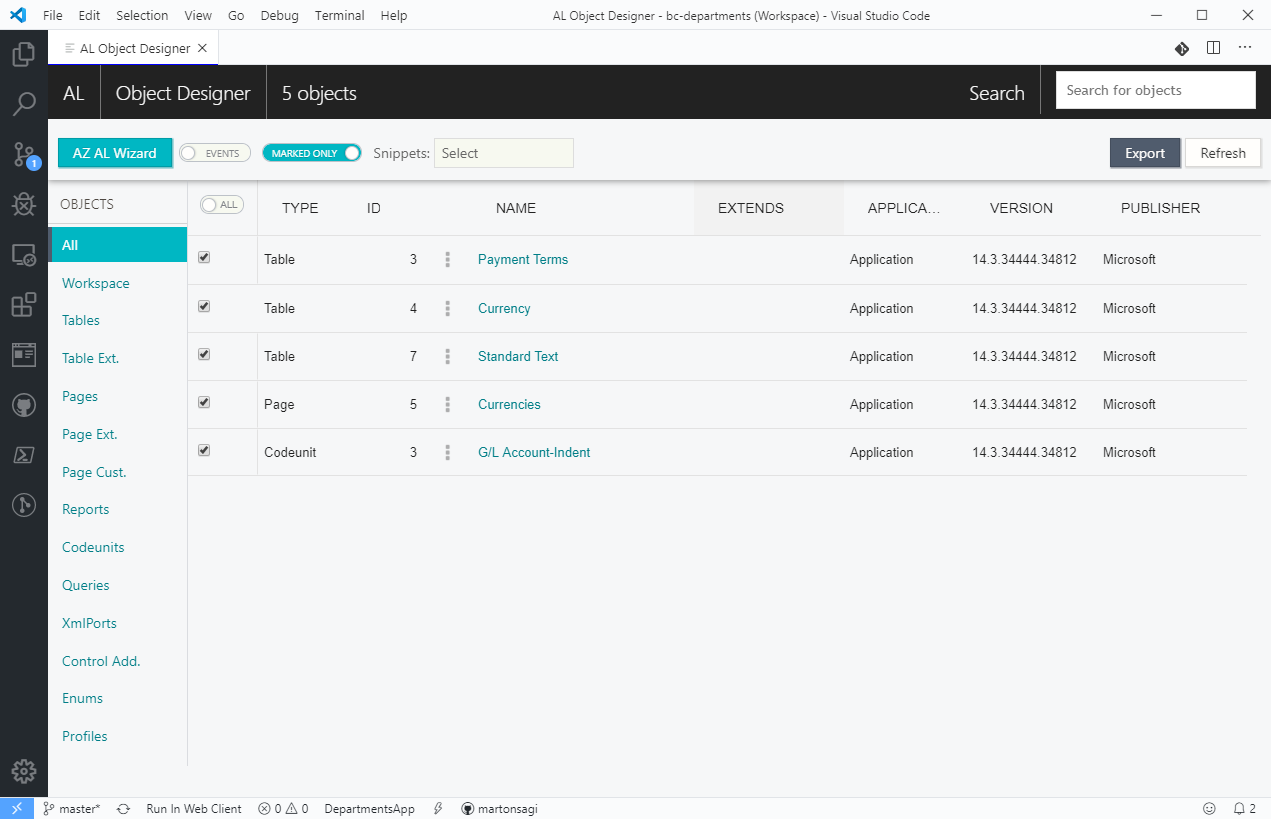This screenshot has width=1271, height=819.
Task: Open the row menu for G/L Account-Indent
Action: click(447, 453)
